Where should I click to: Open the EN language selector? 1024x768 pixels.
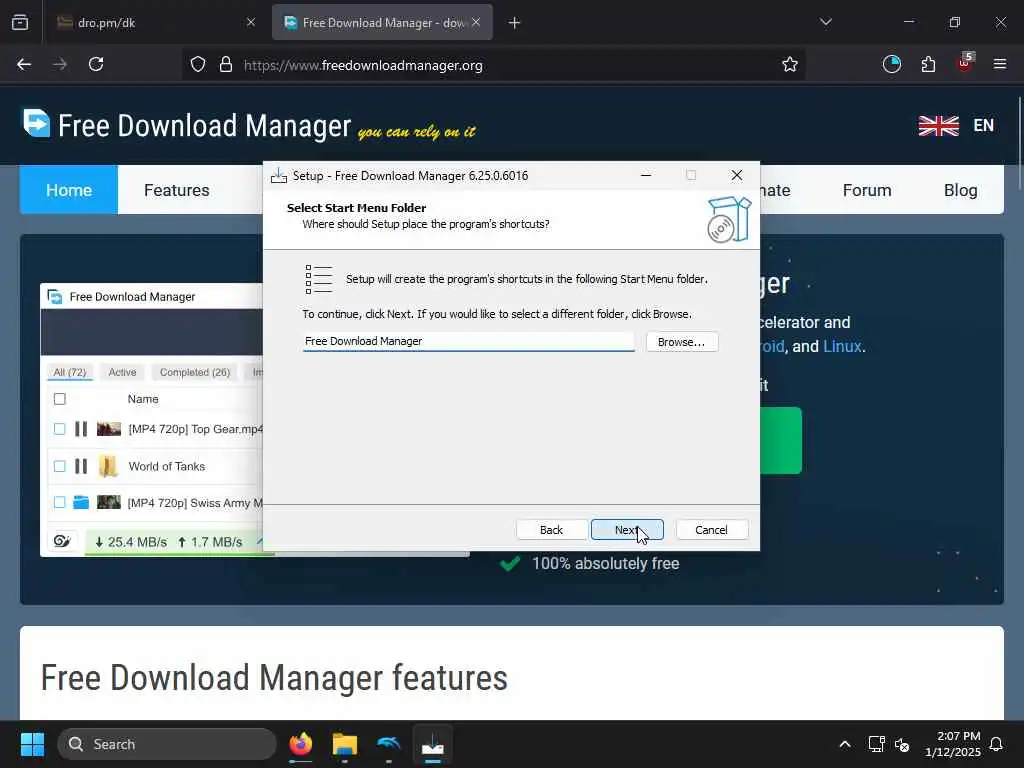click(984, 125)
